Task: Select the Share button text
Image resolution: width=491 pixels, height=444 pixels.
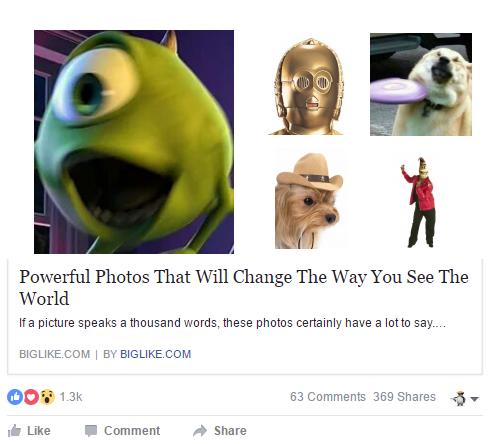Action: coord(230,431)
